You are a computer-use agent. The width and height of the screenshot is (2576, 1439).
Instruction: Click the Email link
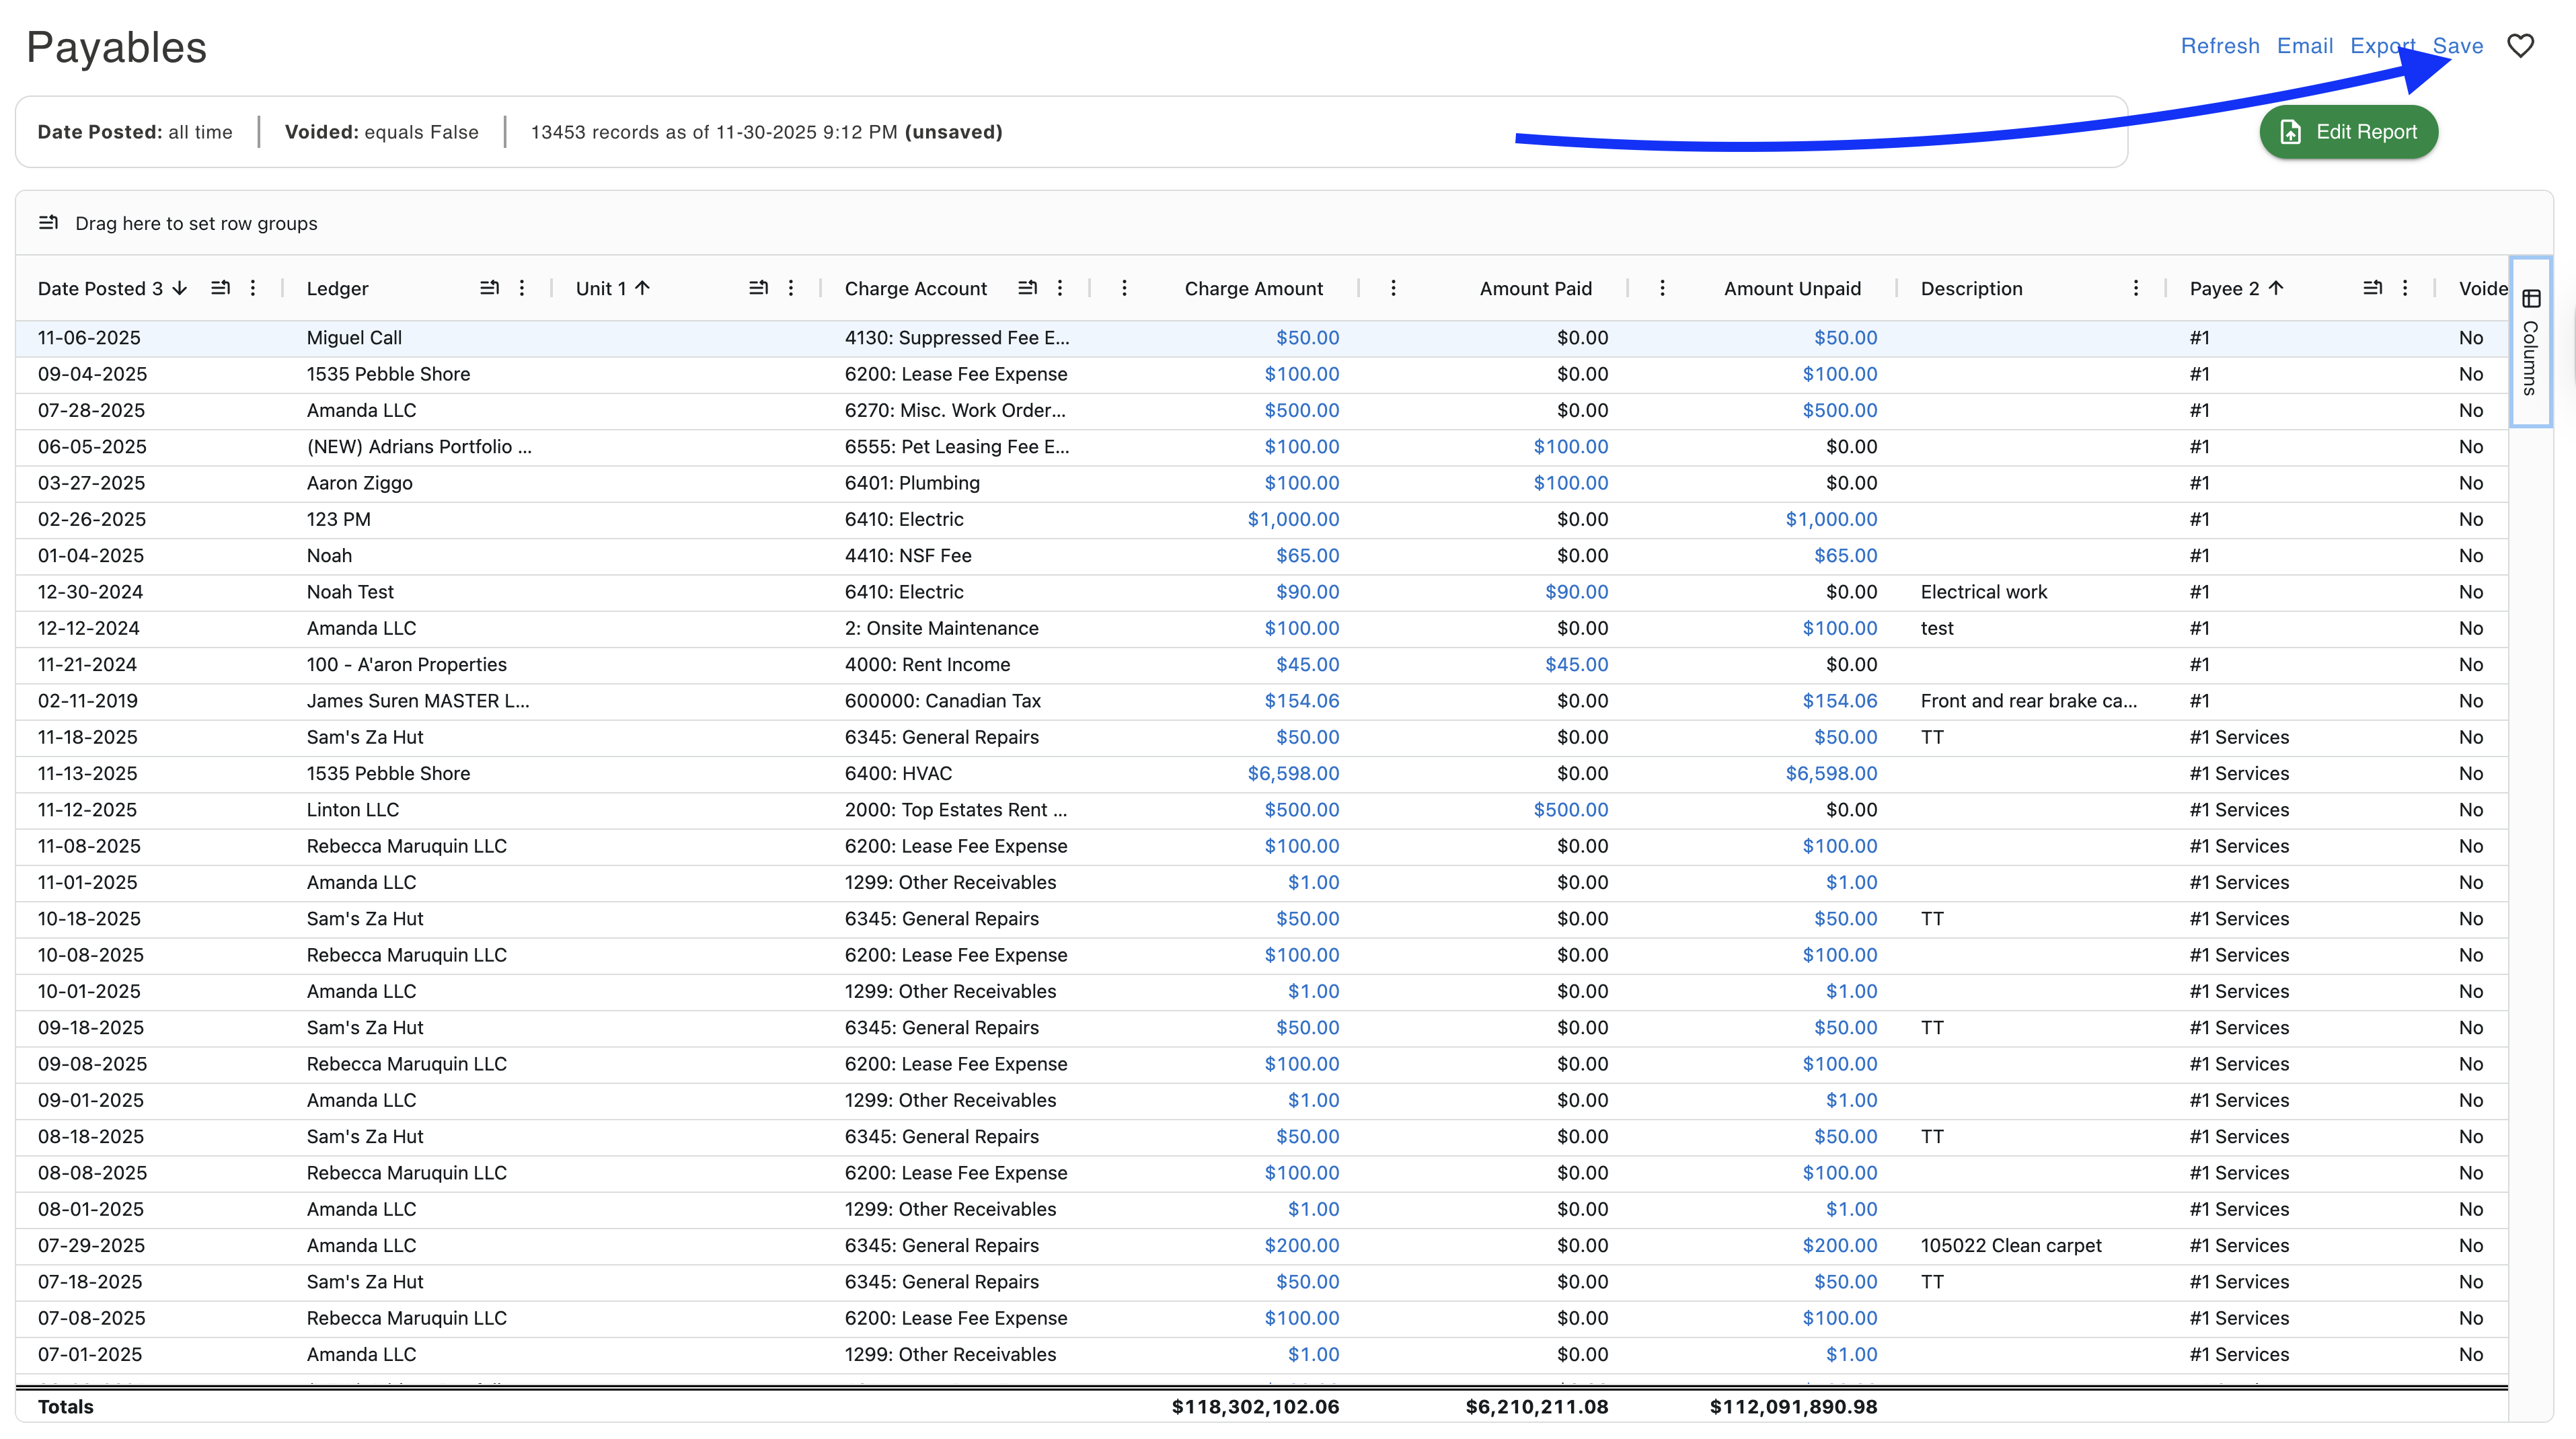point(2304,46)
